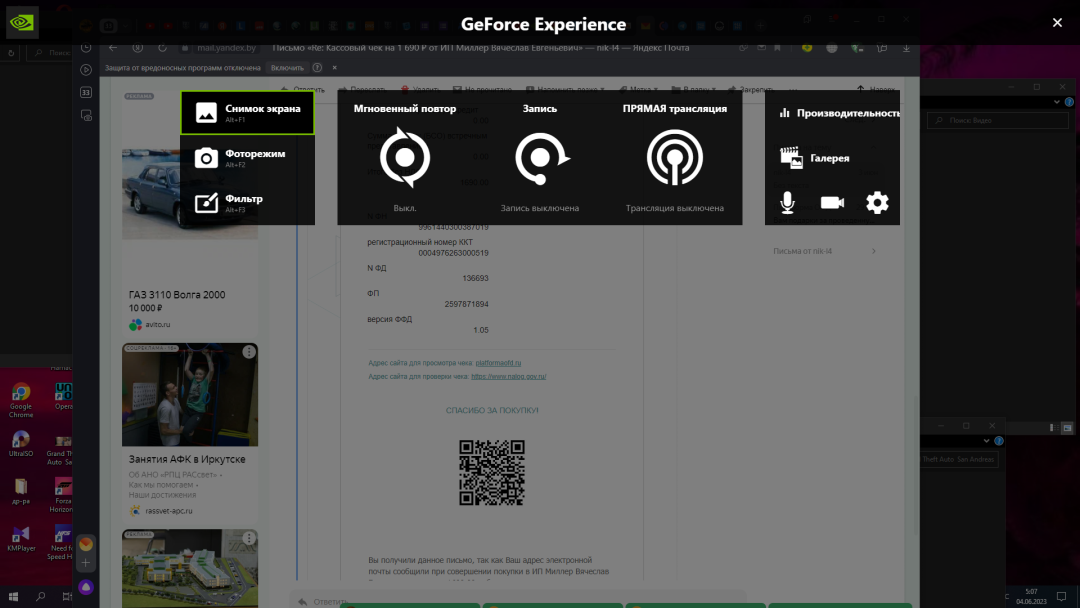Click Alice assistant icon in browser sidebar

tap(85, 587)
